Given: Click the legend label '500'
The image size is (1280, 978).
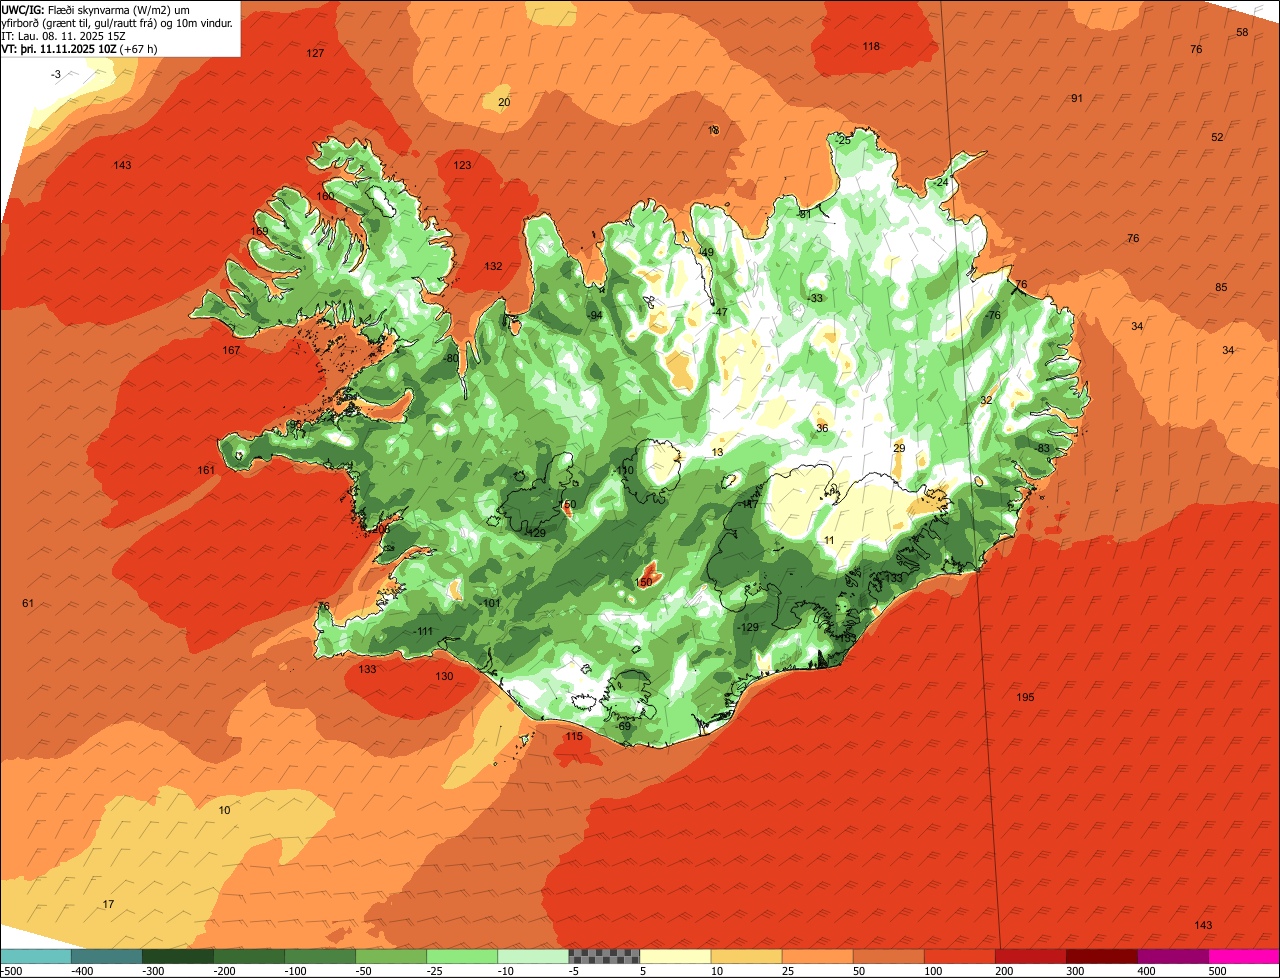Looking at the screenshot, I should click(1219, 971).
